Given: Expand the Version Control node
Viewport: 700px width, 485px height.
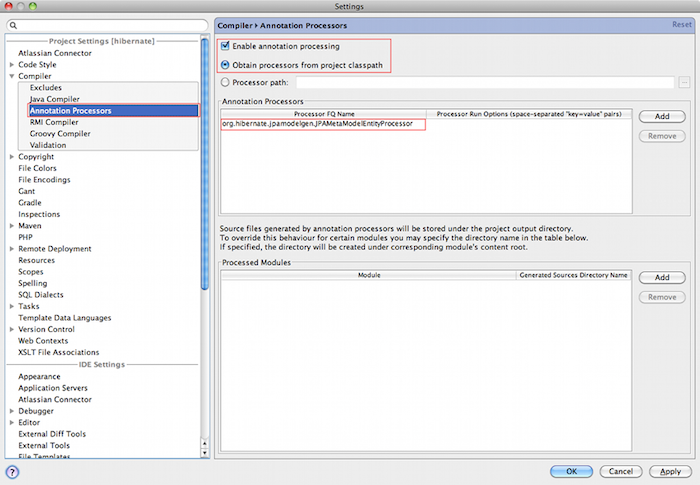Looking at the screenshot, I should [11, 329].
